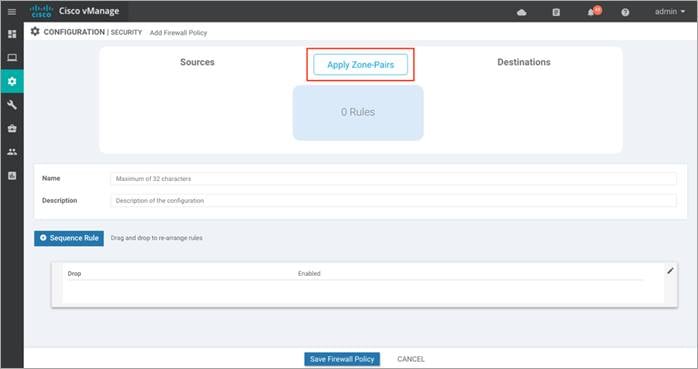This screenshot has height=369, width=698.
Task: Open the help question mark icon
Action: point(625,12)
